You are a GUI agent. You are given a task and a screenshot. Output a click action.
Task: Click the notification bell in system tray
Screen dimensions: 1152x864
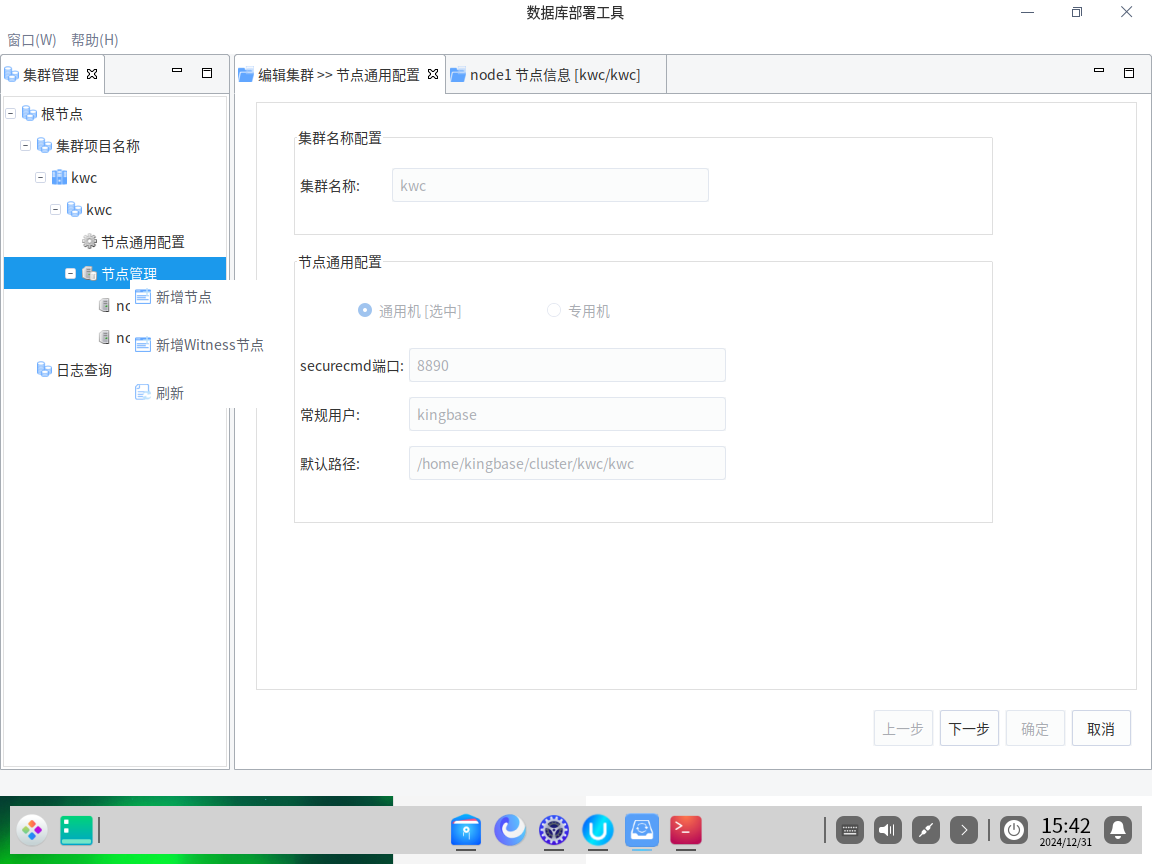1118,829
